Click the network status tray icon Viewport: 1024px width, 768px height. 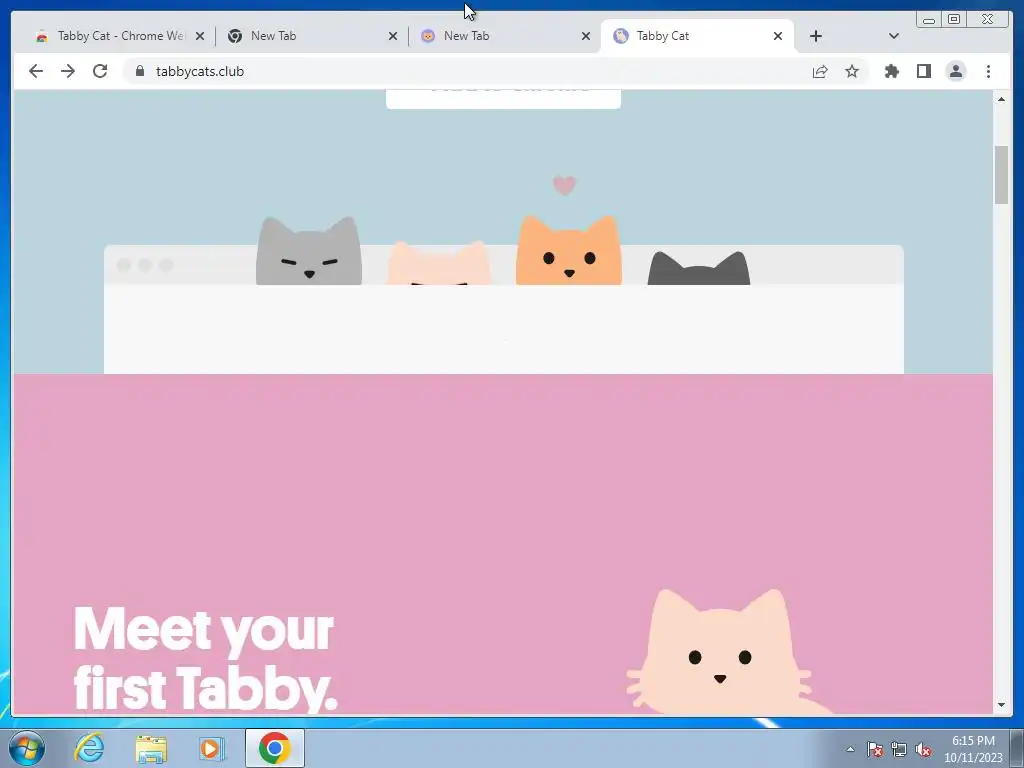pyautogui.click(x=899, y=749)
